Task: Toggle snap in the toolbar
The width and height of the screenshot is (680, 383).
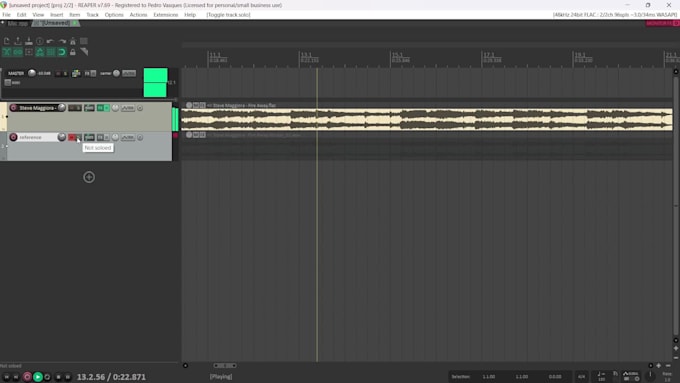Action: [x=62, y=52]
